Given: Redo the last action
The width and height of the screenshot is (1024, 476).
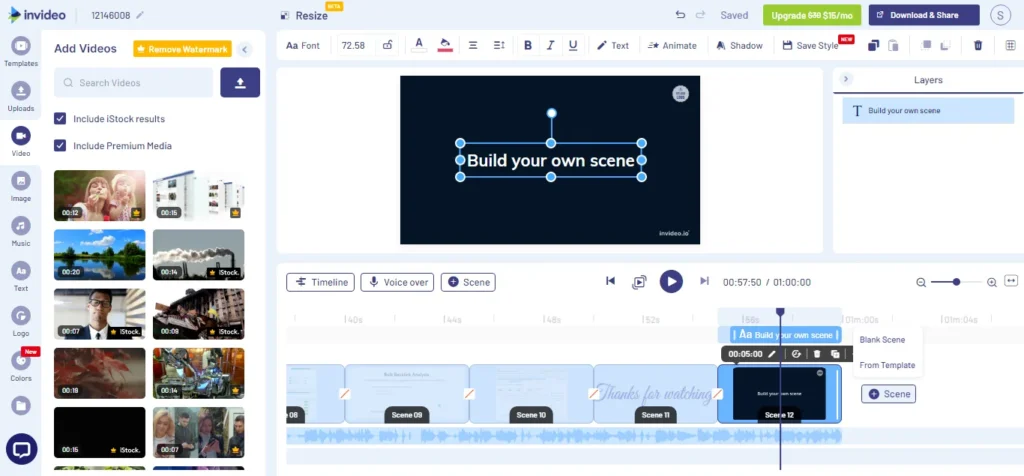Looking at the screenshot, I should [701, 15].
